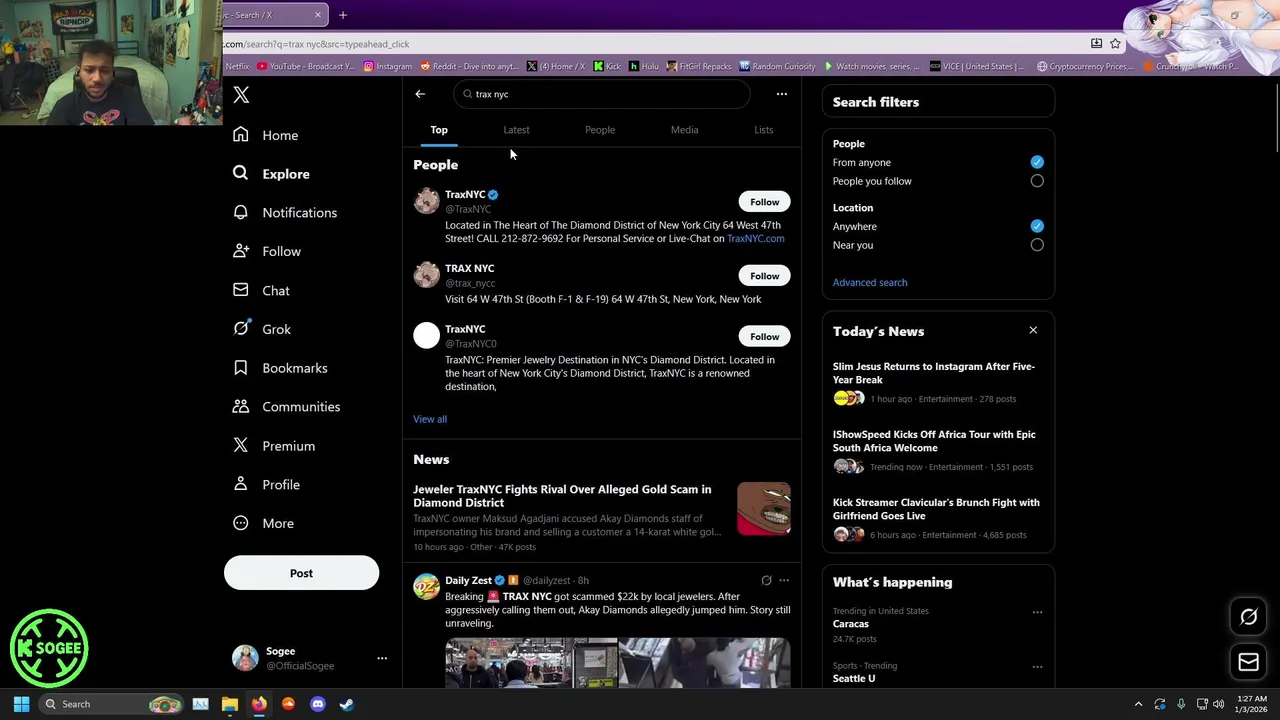Open Discord from the taskbar
The height and width of the screenshot is (720, 1280).
[x=318, y=704]
